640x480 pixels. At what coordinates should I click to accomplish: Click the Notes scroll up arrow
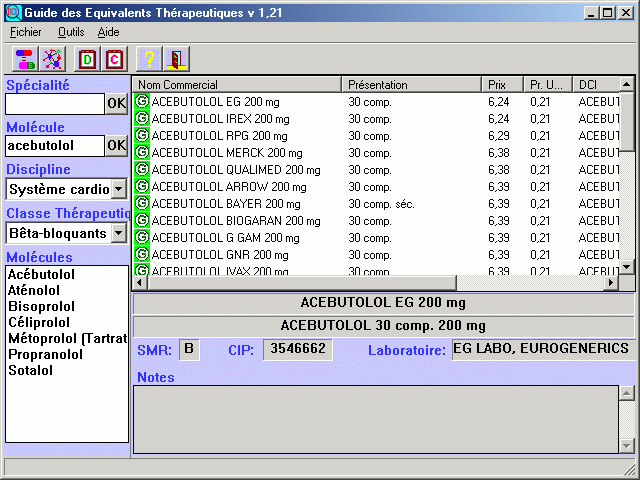[x=627, y=393]
